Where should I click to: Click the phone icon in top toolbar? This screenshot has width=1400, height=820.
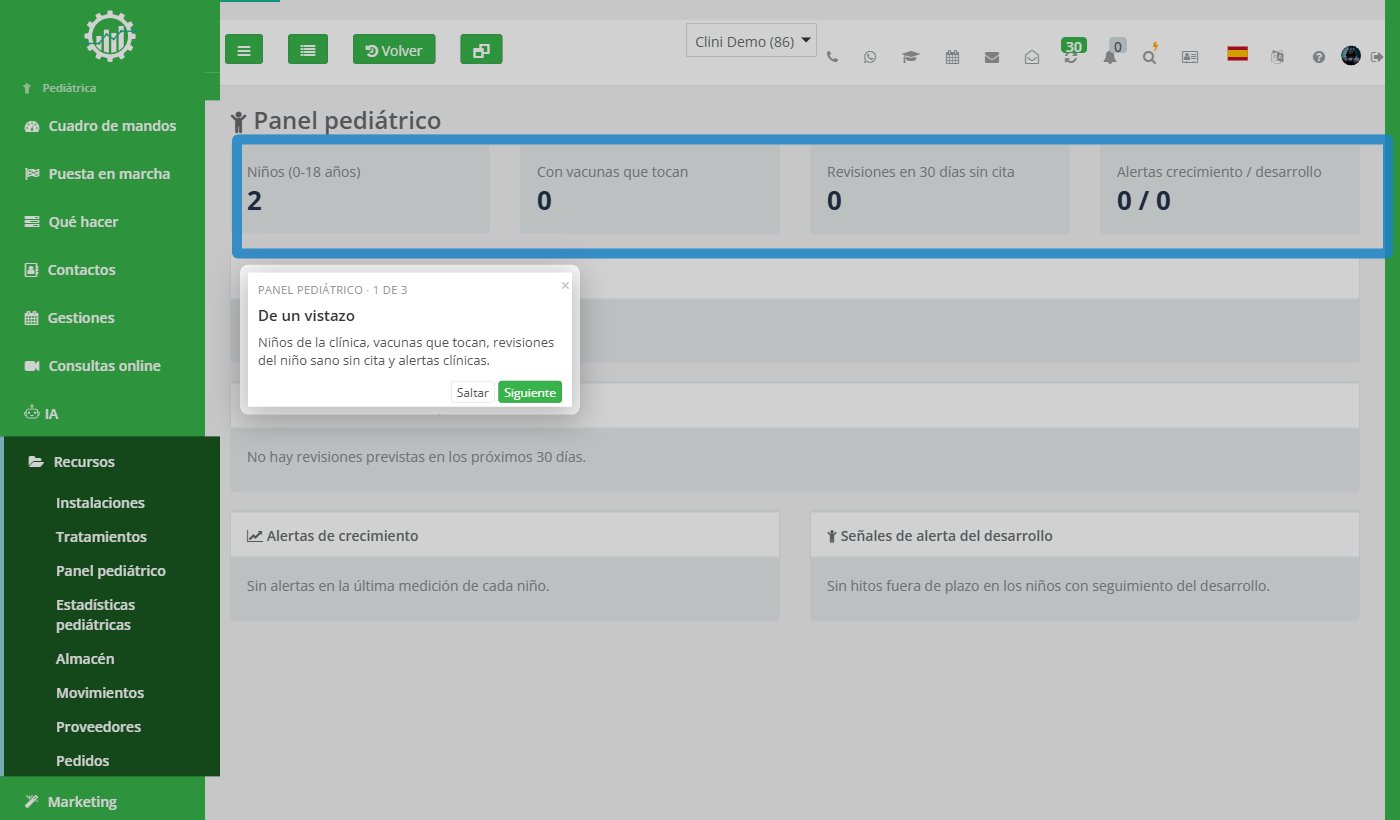click(x=832, y=57)
